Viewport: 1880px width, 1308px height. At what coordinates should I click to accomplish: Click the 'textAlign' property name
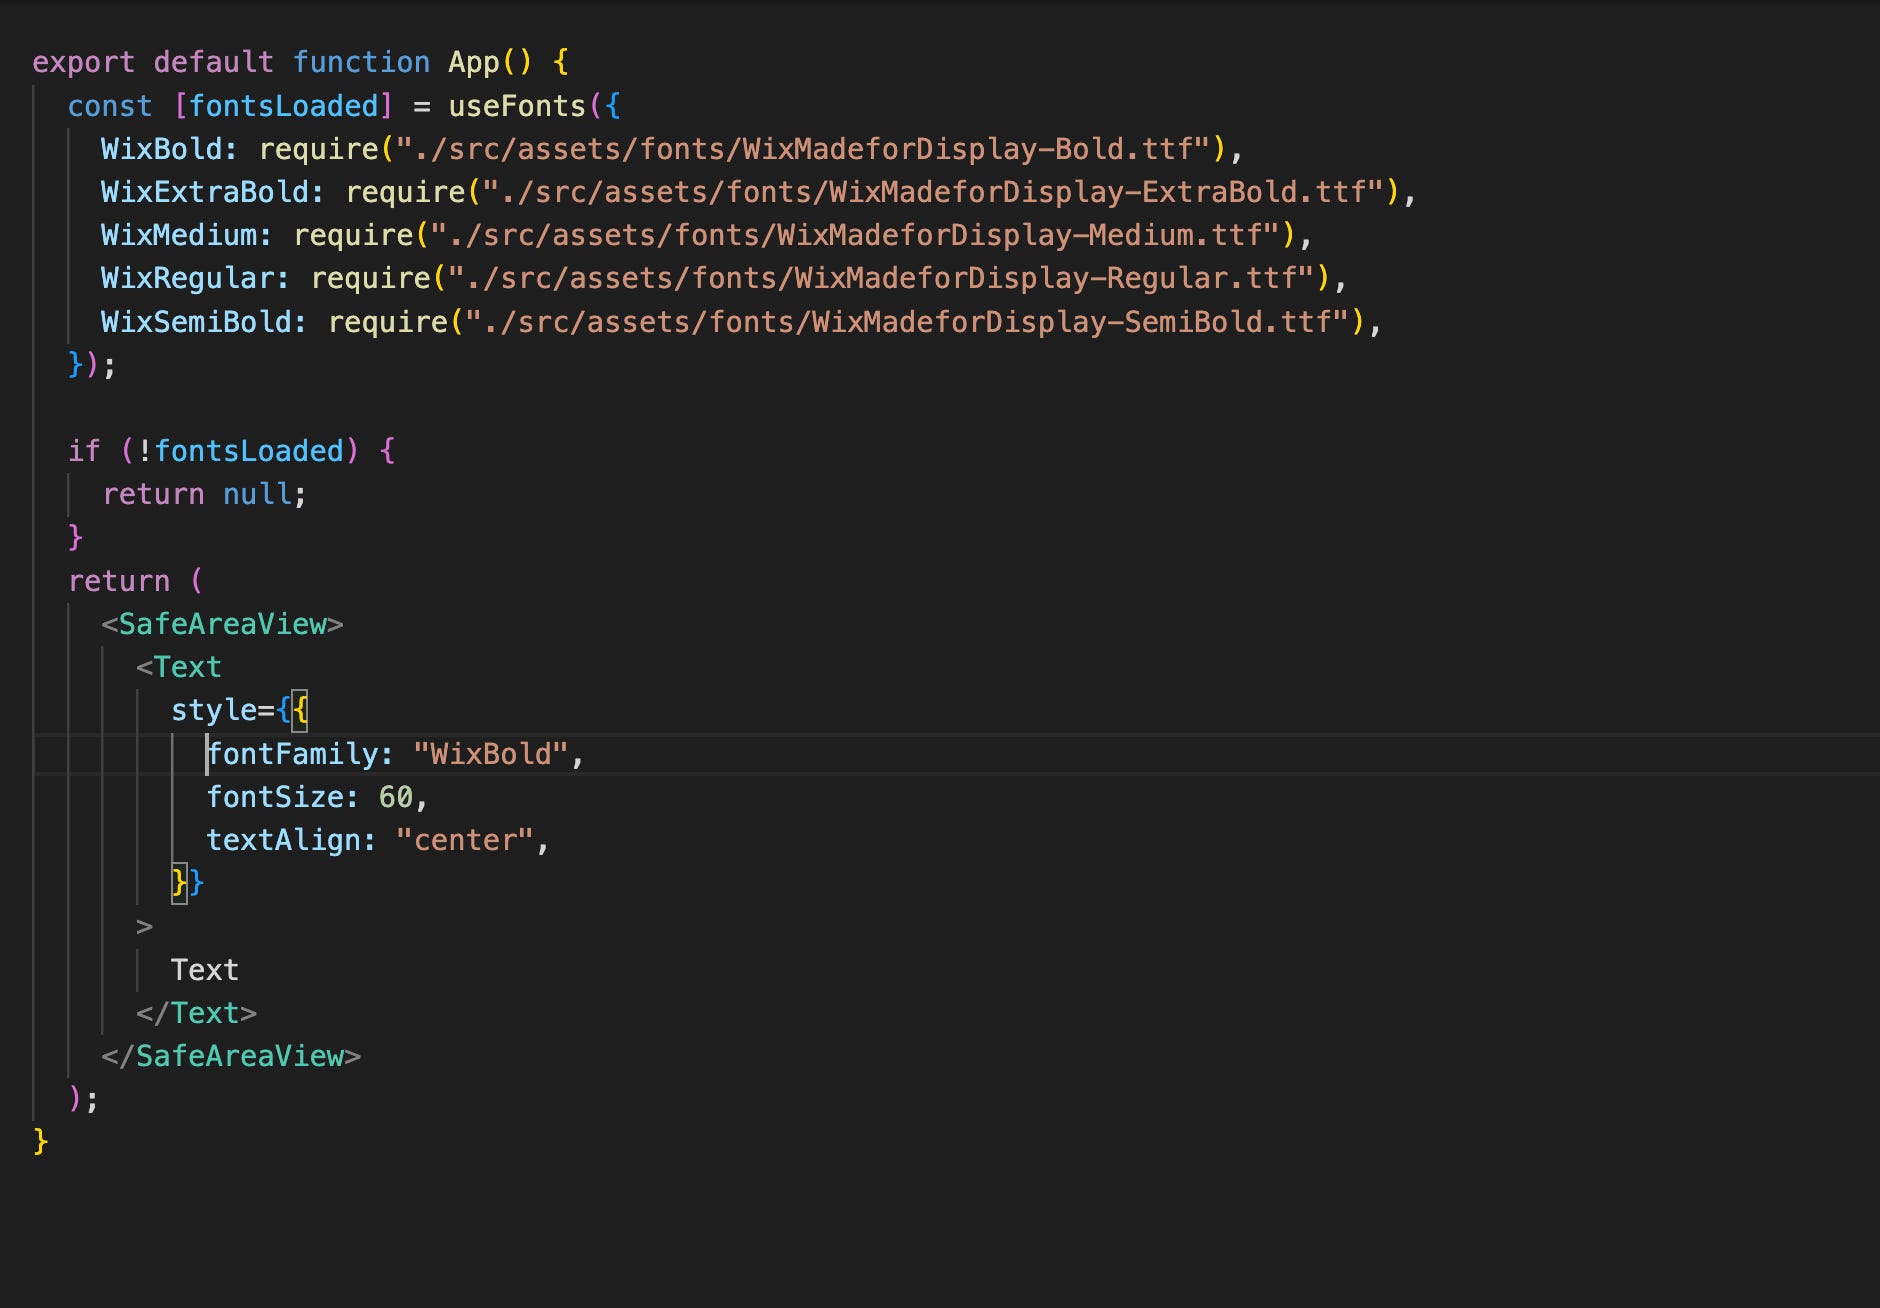pyautogui.click(x=283, y=840)
